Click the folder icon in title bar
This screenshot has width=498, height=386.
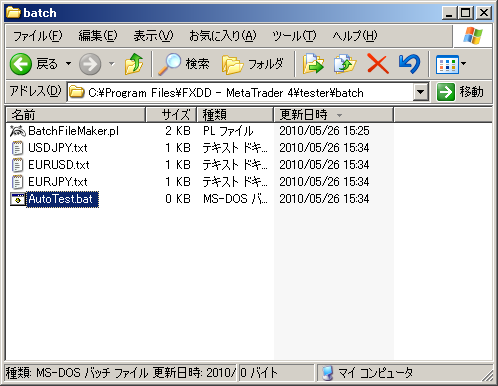pos(13,13)
